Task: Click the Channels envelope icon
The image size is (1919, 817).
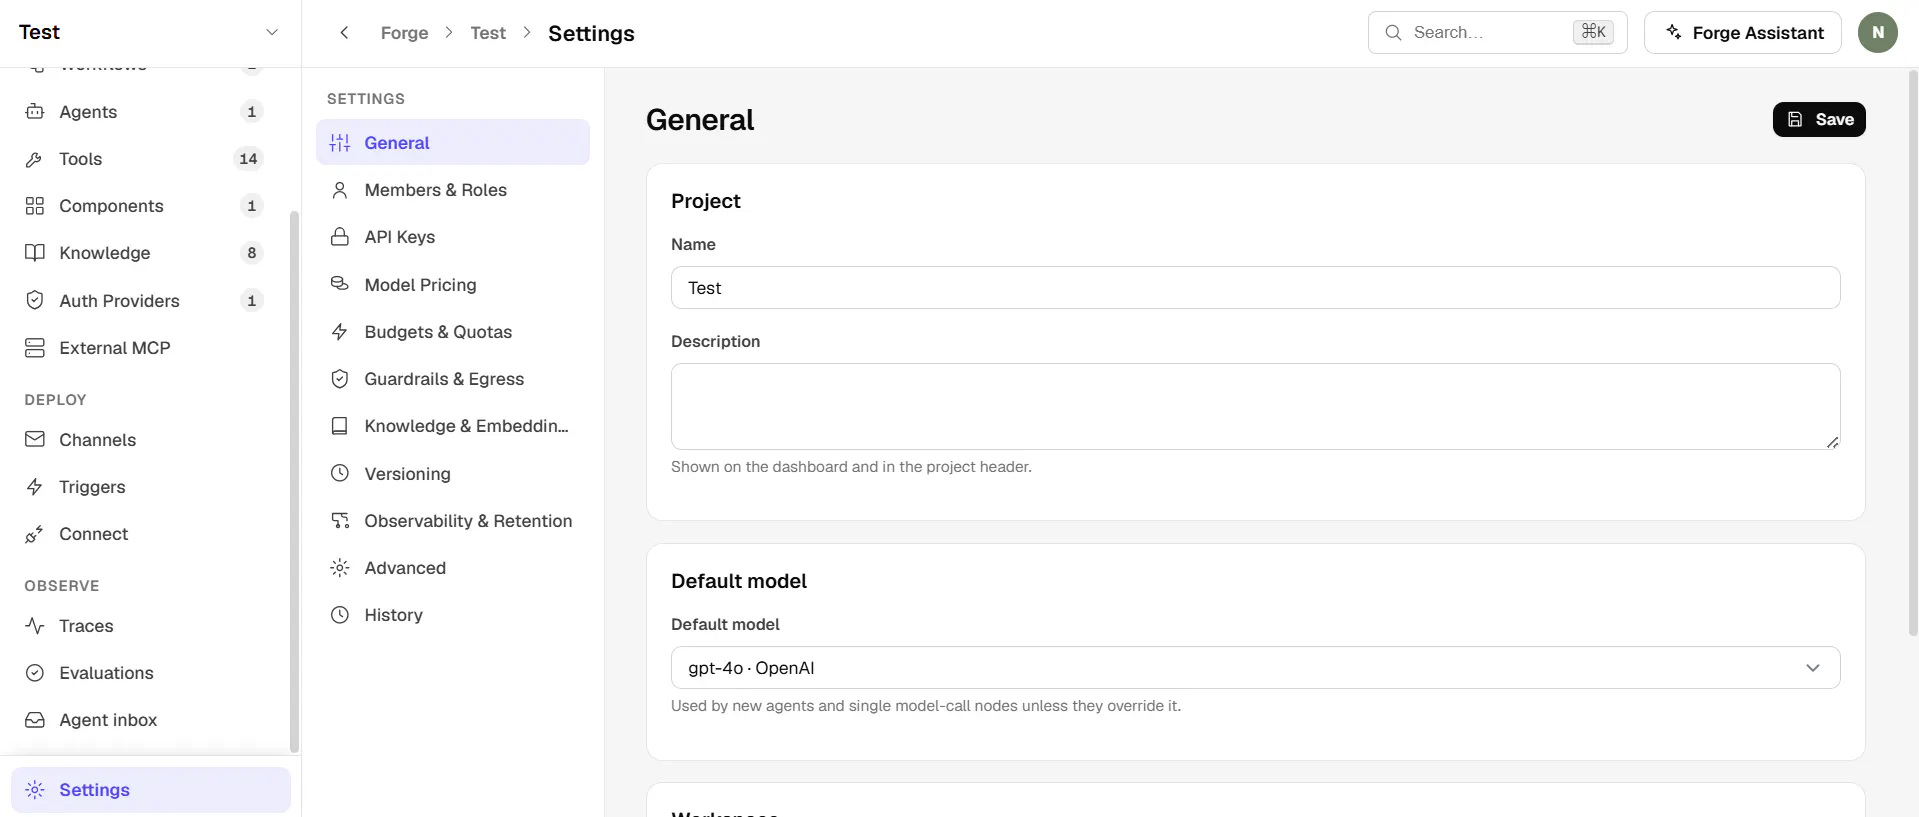Action: (x=35, y=440)
